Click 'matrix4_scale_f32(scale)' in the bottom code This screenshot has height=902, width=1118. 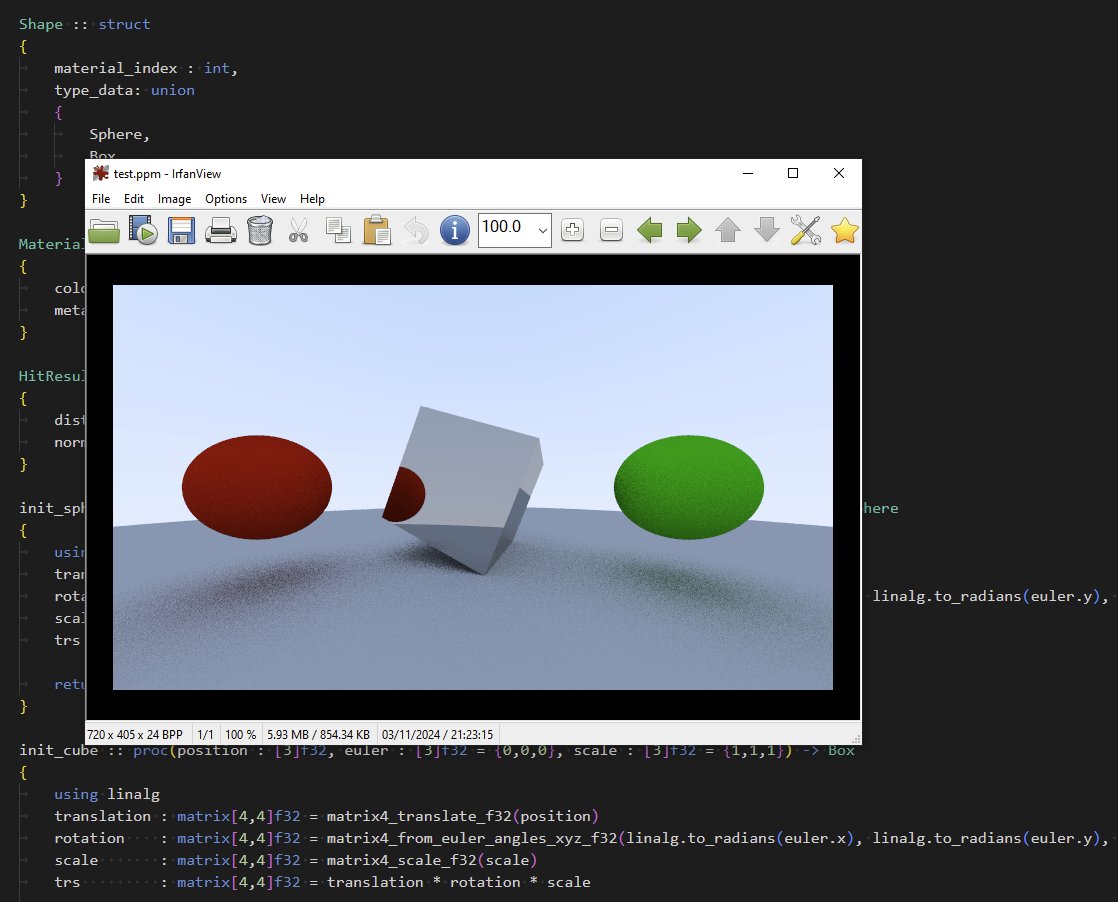(x=431, y=861)
